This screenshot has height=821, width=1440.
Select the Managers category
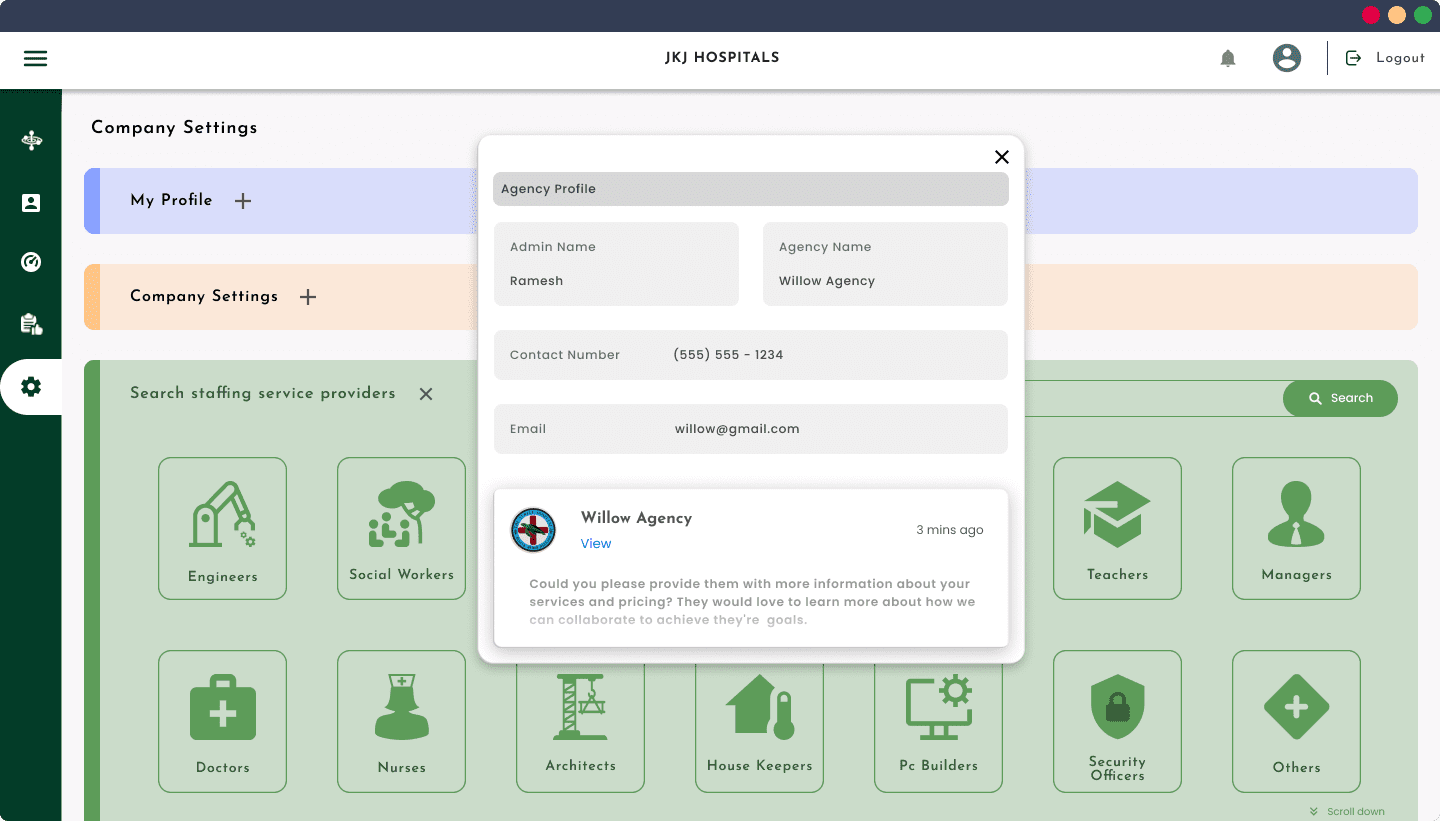click(x=1296, y=529)
